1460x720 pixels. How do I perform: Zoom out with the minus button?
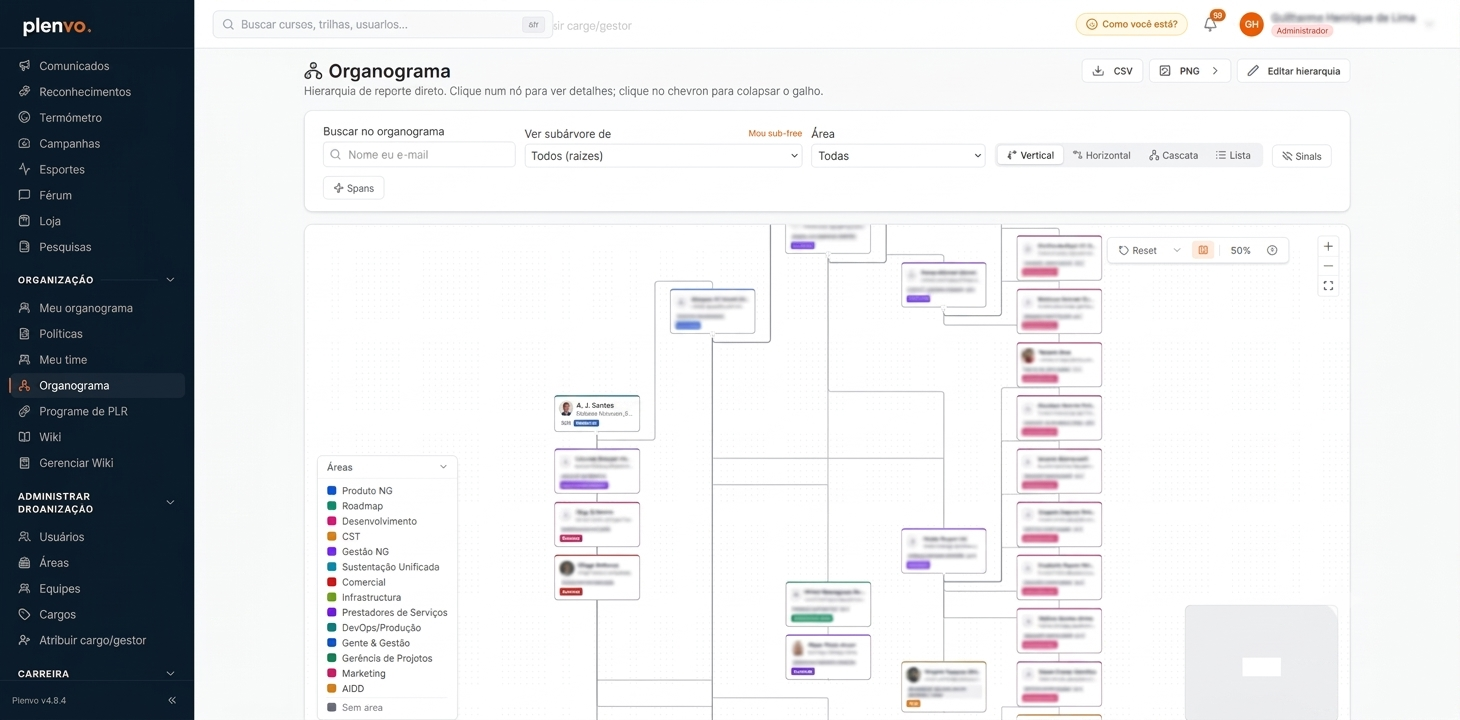pos(1328,266)
